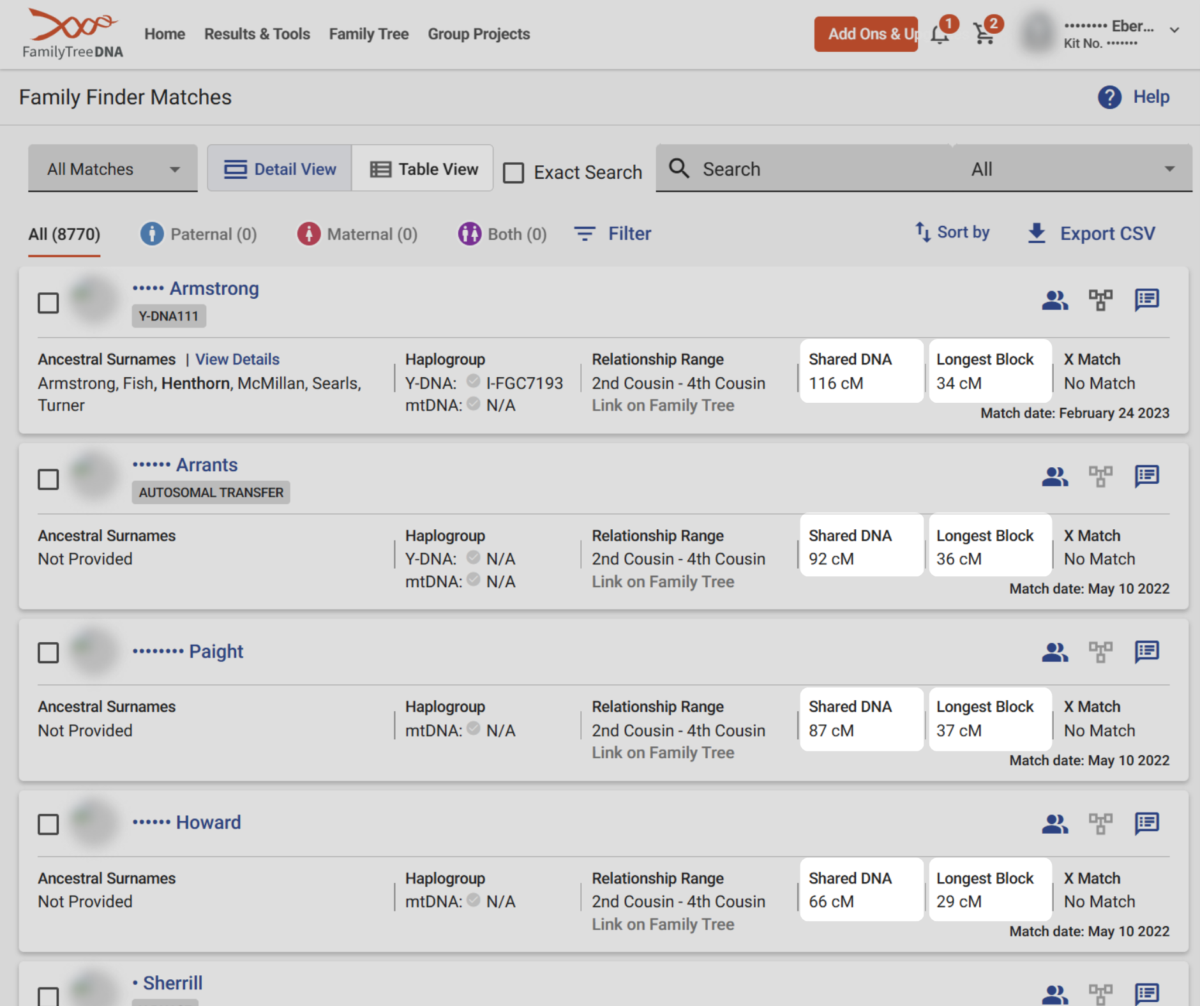Select the Maternal (0) tab
Screen dimensions: 1200x1006
click(357, 234)
